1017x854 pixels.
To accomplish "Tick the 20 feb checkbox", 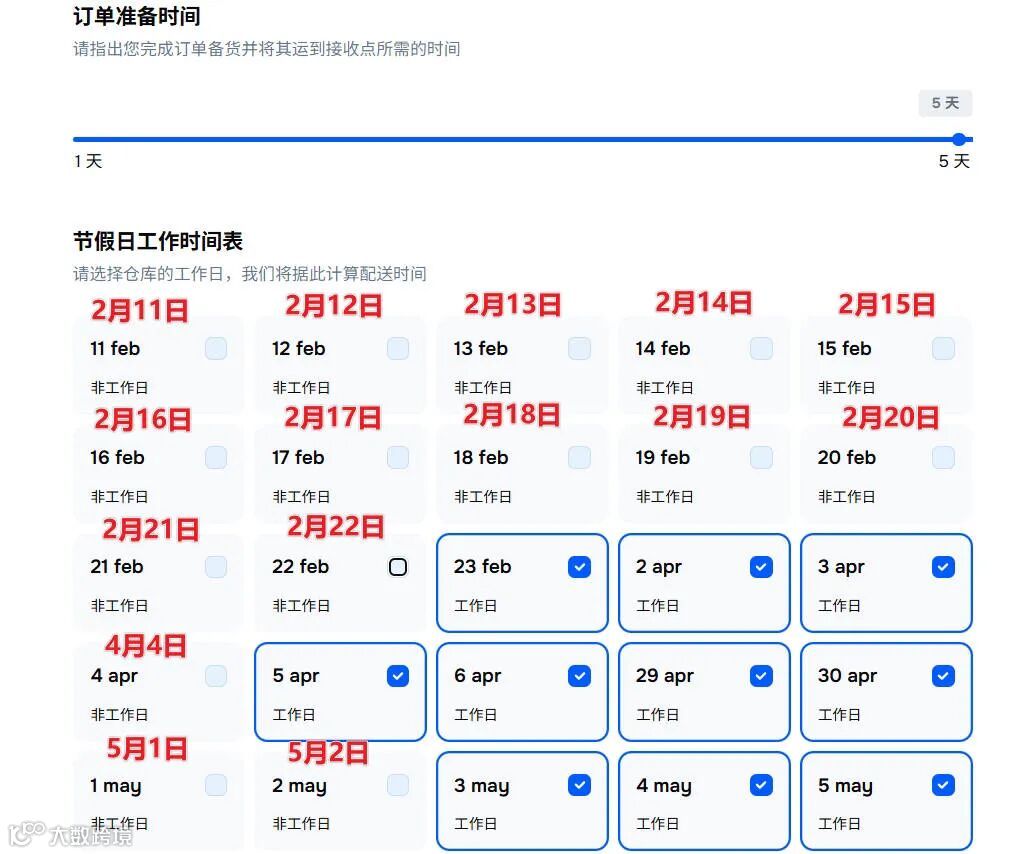I will pos(943,457).
